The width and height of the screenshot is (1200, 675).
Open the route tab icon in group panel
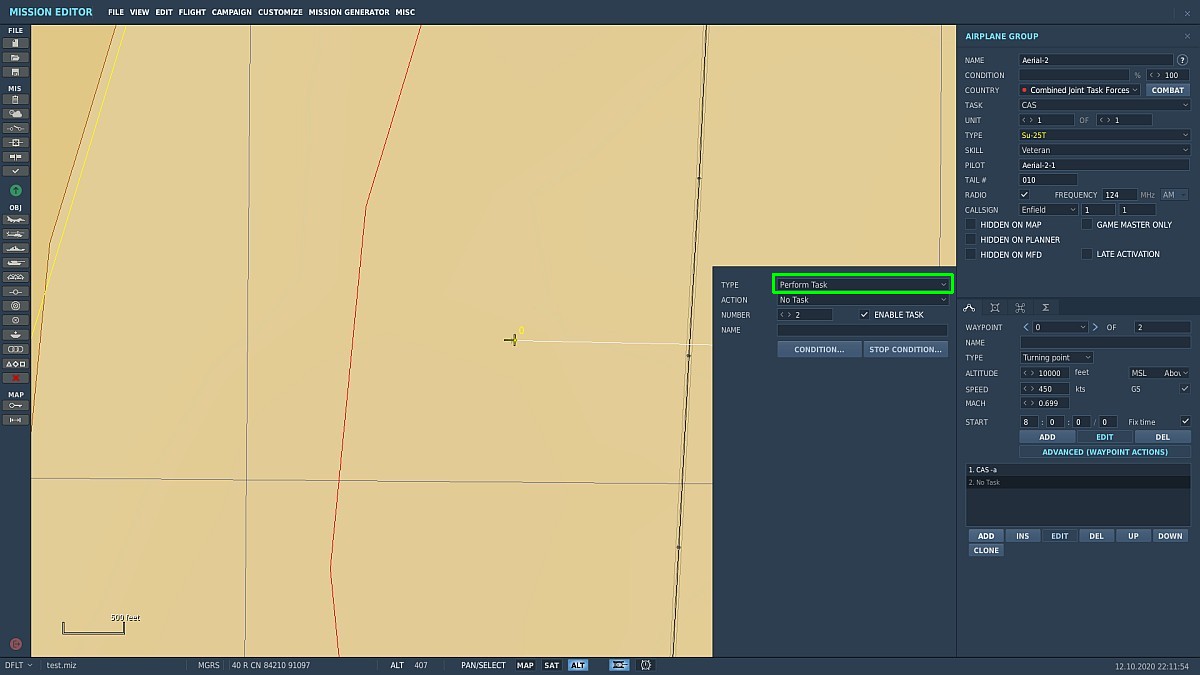tap(969, 307)
